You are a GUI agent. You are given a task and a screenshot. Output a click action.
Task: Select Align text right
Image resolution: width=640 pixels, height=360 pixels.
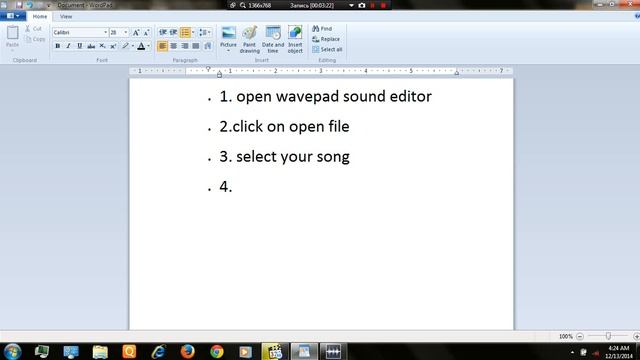click(x=185, y=46)
